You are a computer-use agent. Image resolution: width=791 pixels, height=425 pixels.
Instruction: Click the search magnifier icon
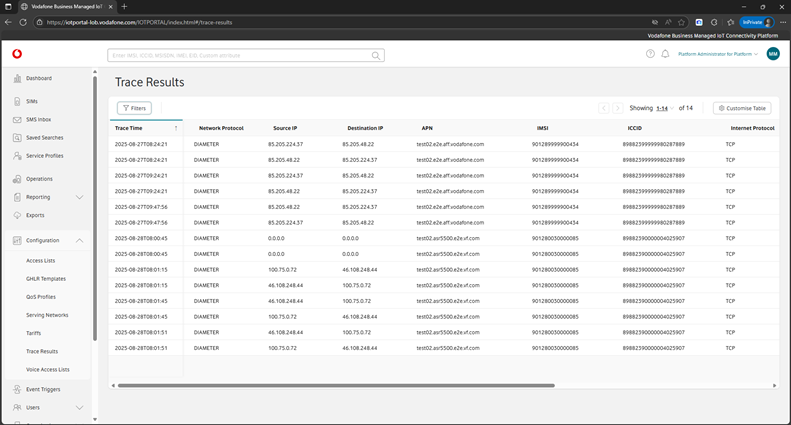point(376,56)
